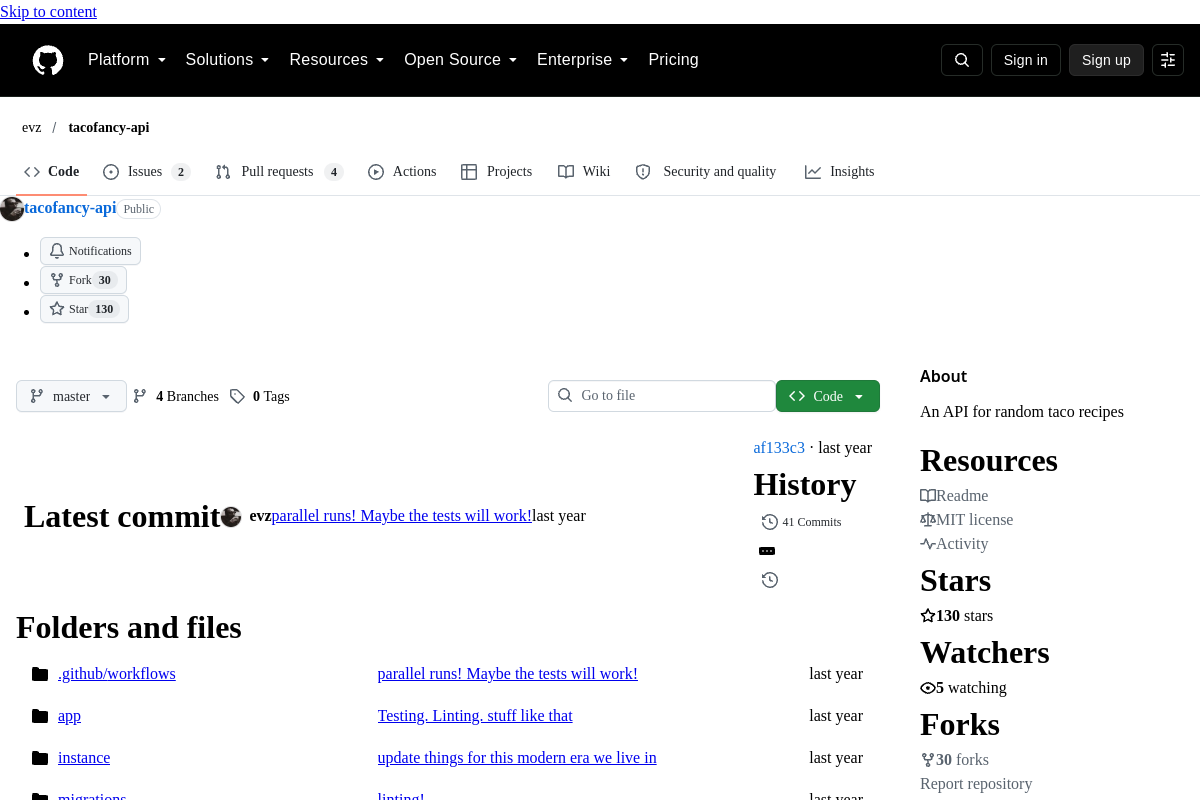Open the Security and quality tab
Image resolution: width=1200 pixels, height=800 pixels.
(x=706, y=172)
